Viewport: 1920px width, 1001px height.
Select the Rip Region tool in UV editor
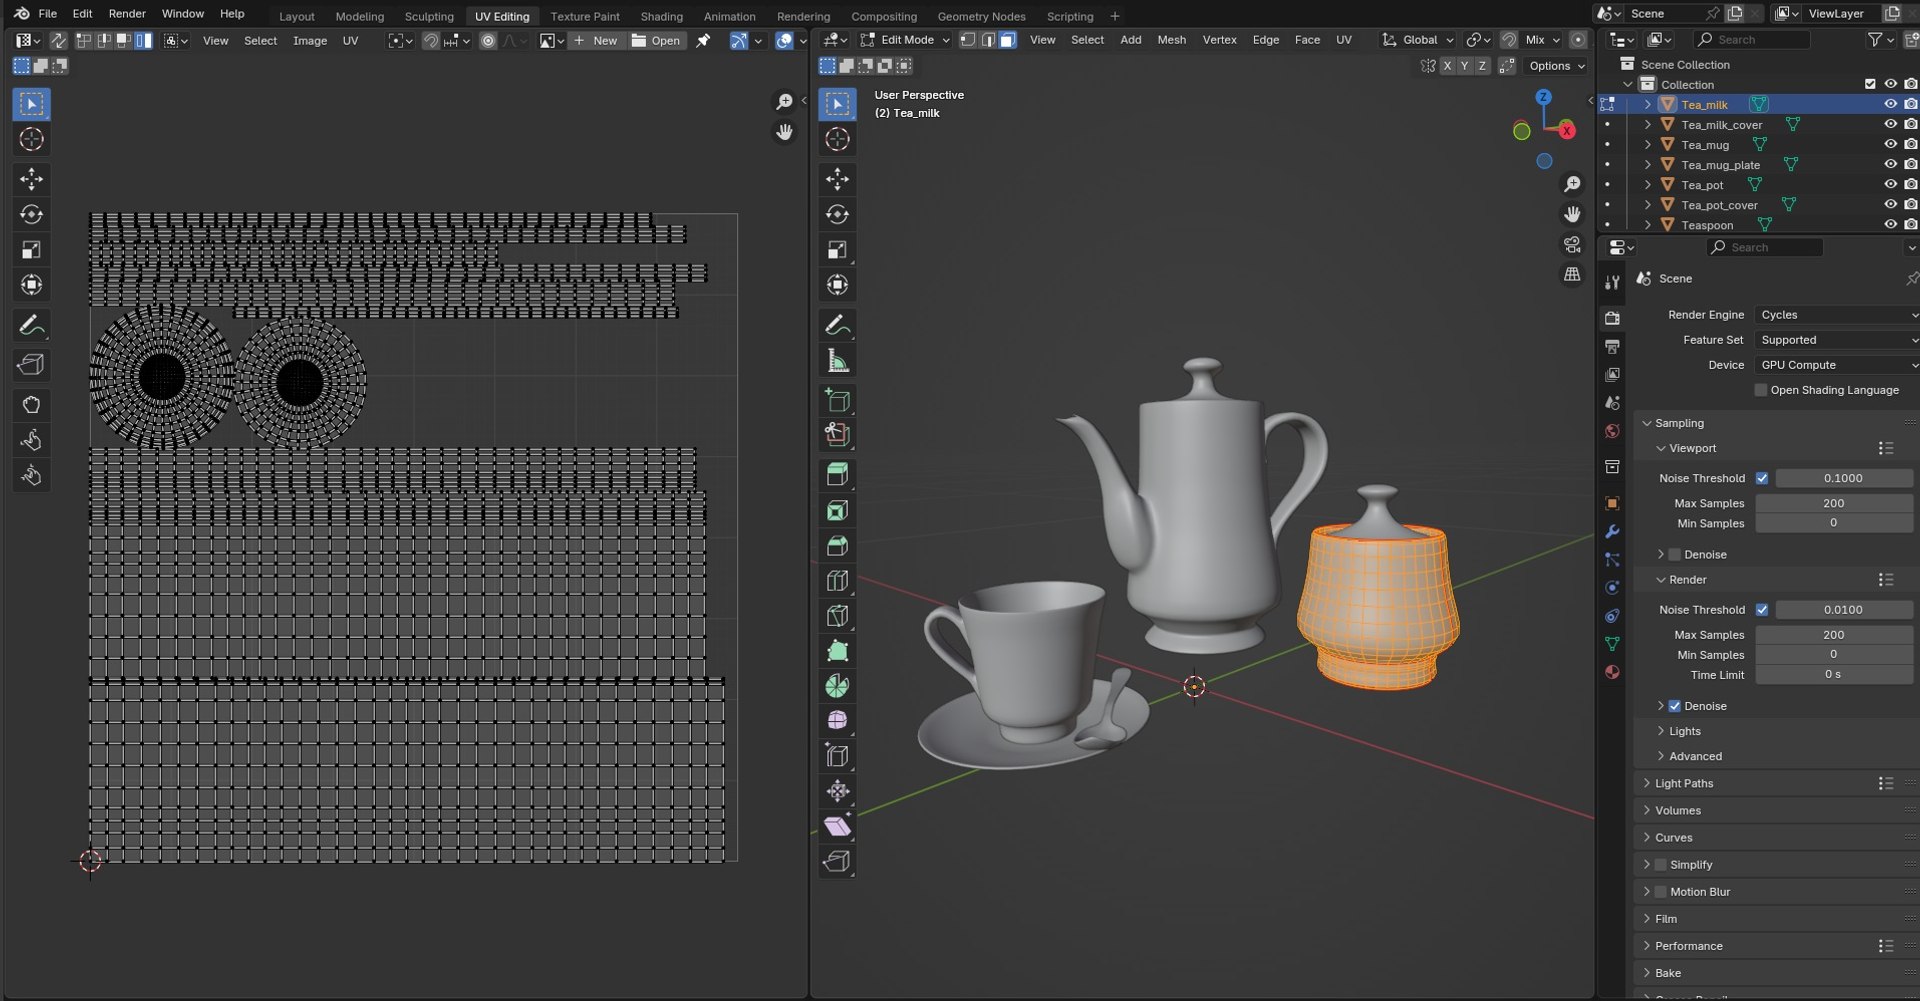(x=31, y=365)
